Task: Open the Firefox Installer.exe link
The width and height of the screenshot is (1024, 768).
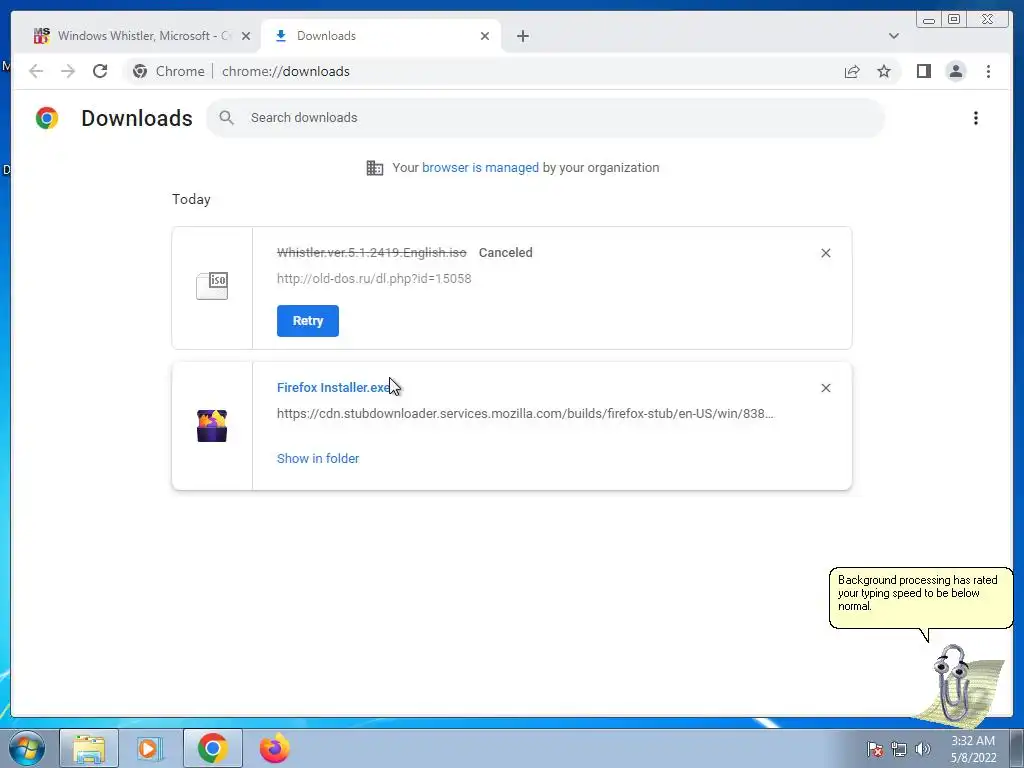Action: pos(333,388)
